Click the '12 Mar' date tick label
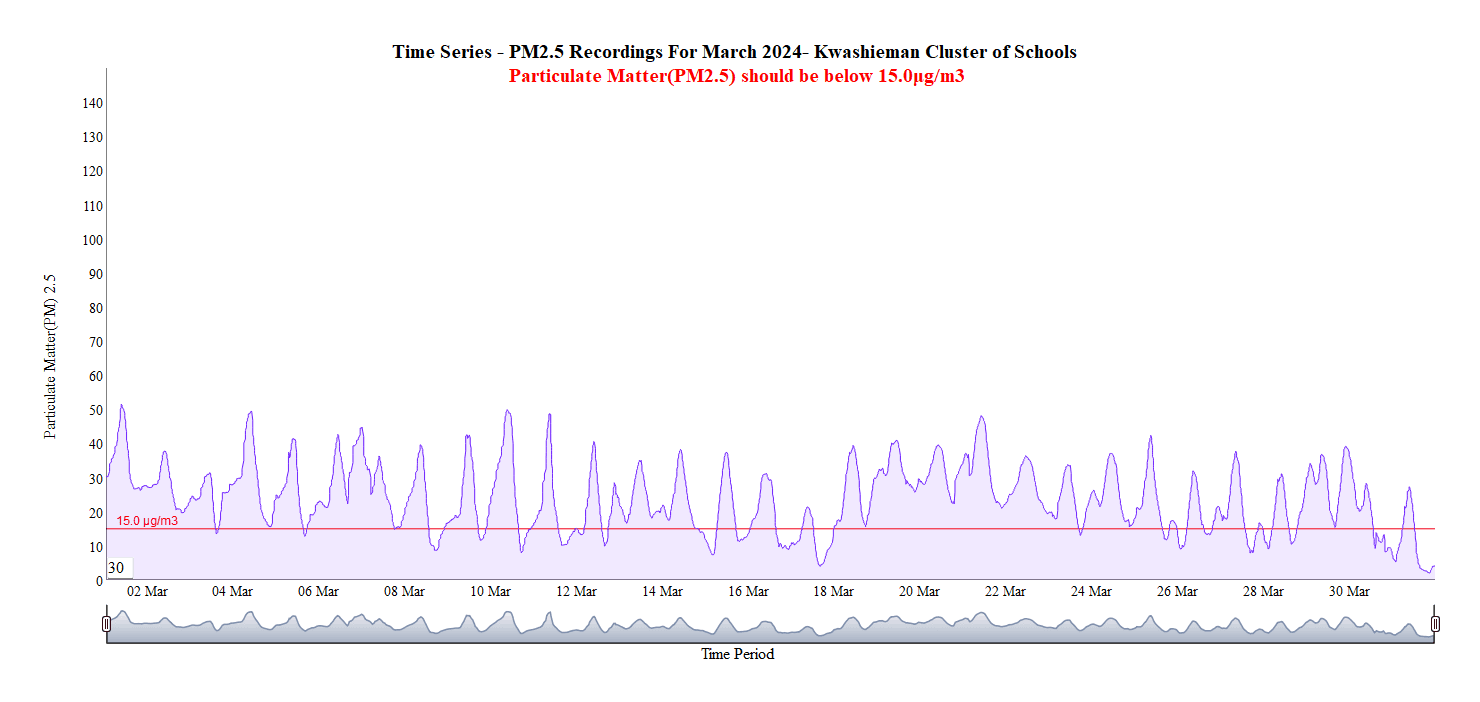The height and width of the screenshot is (702, 1480). coord(576,592)
